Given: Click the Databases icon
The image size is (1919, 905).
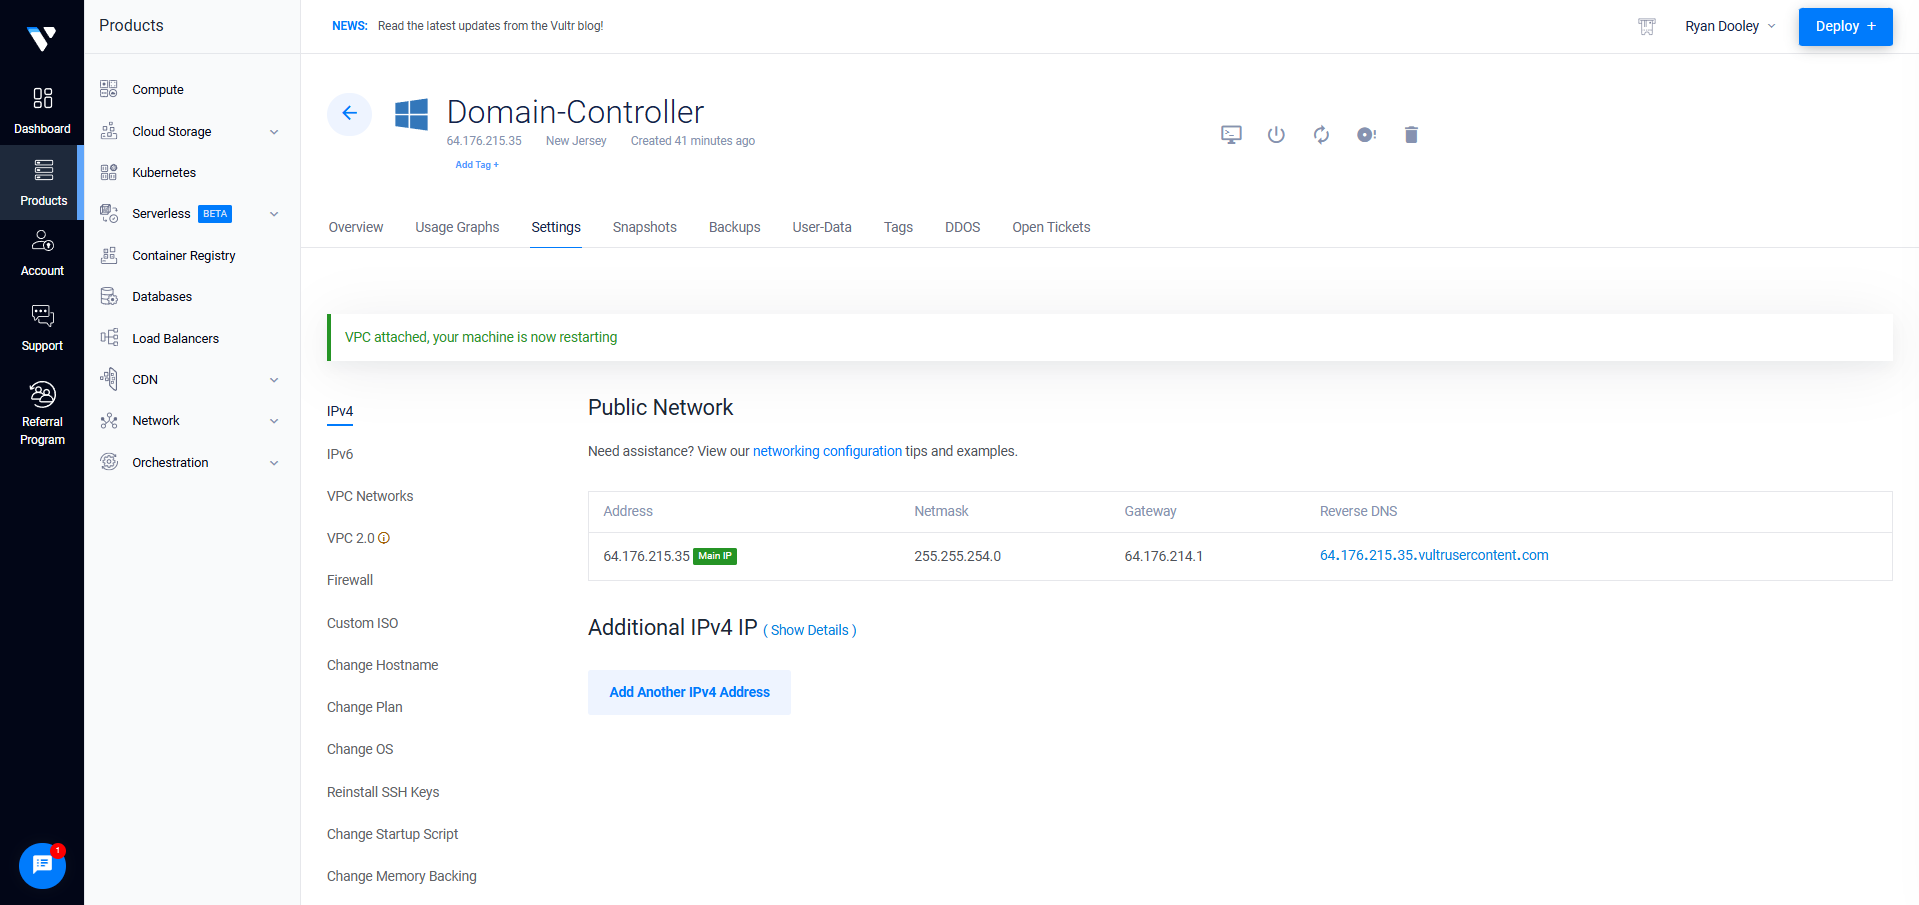Looking at the screenshot, I should (x=109, y=296).
